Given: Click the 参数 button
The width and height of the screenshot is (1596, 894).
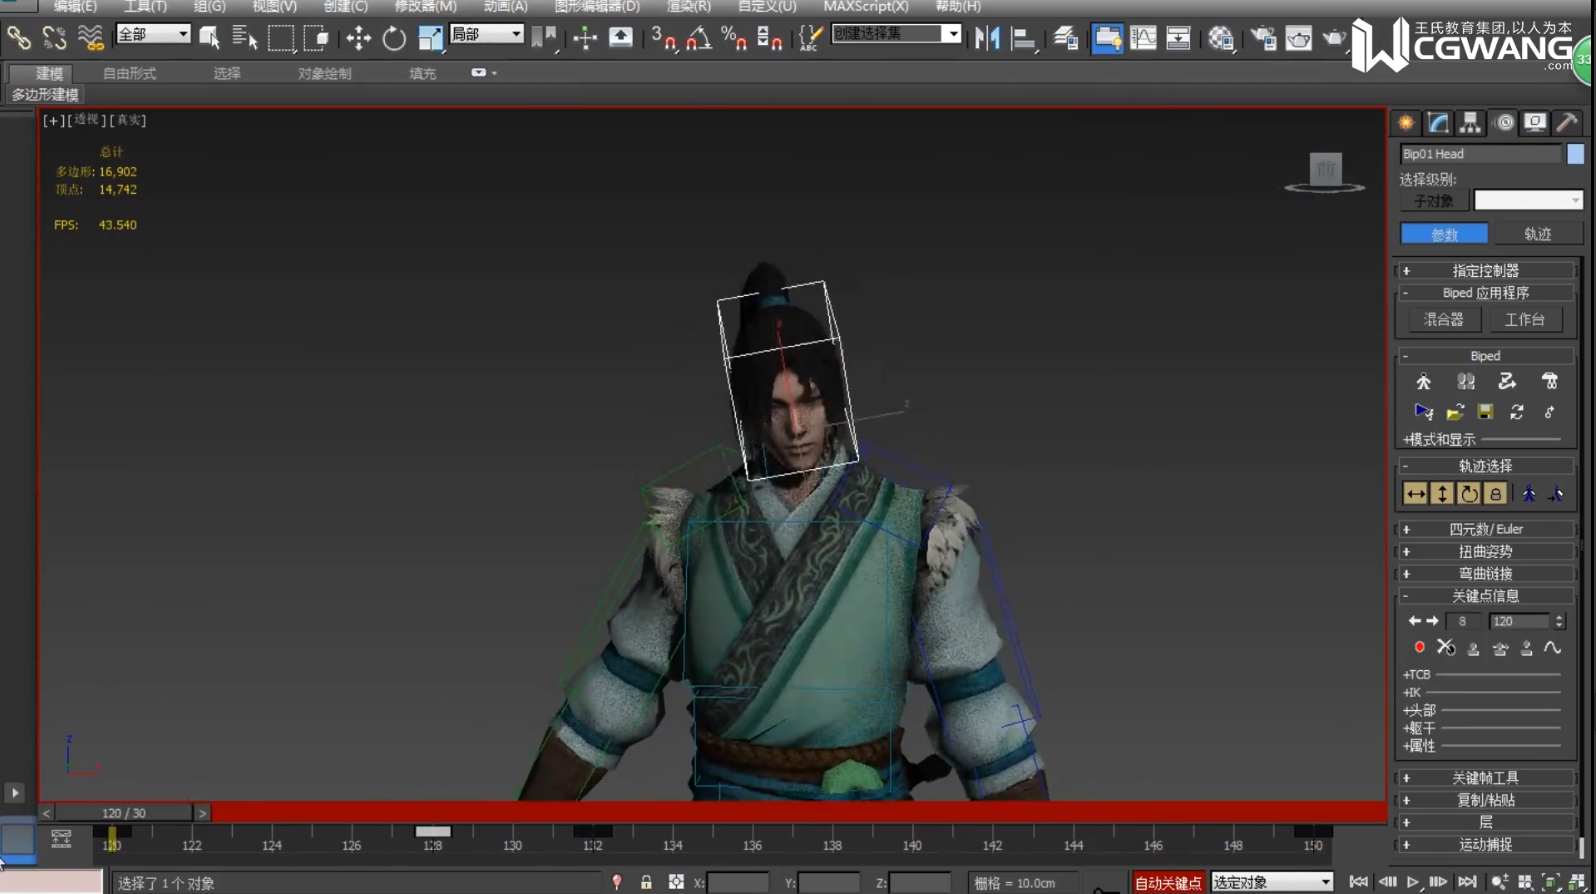Looking at the screenshot, I should point(1444,234).
